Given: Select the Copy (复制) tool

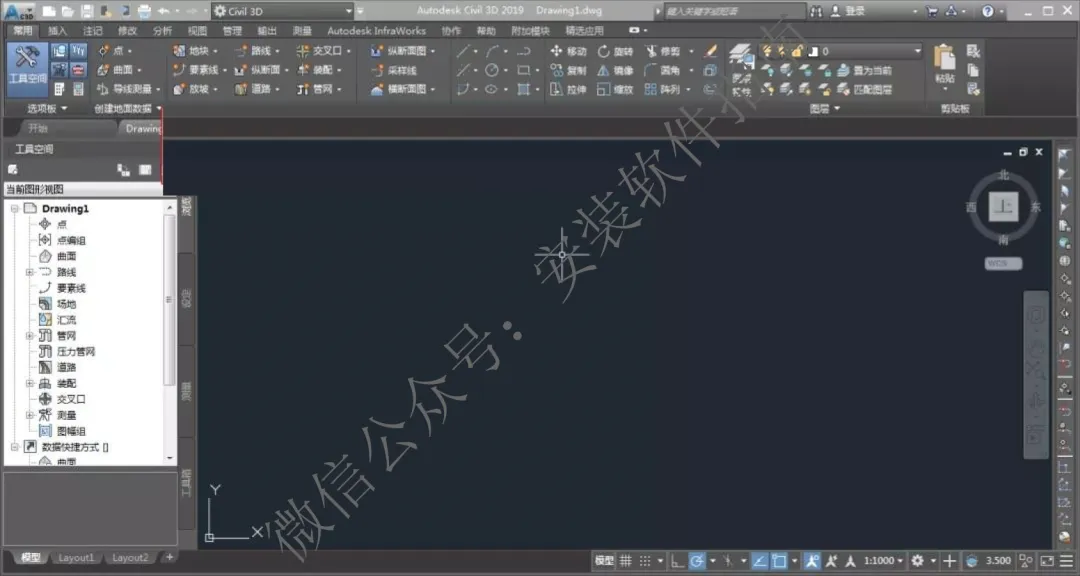Looking at the screenshot, I should click(x=568, y=70).
